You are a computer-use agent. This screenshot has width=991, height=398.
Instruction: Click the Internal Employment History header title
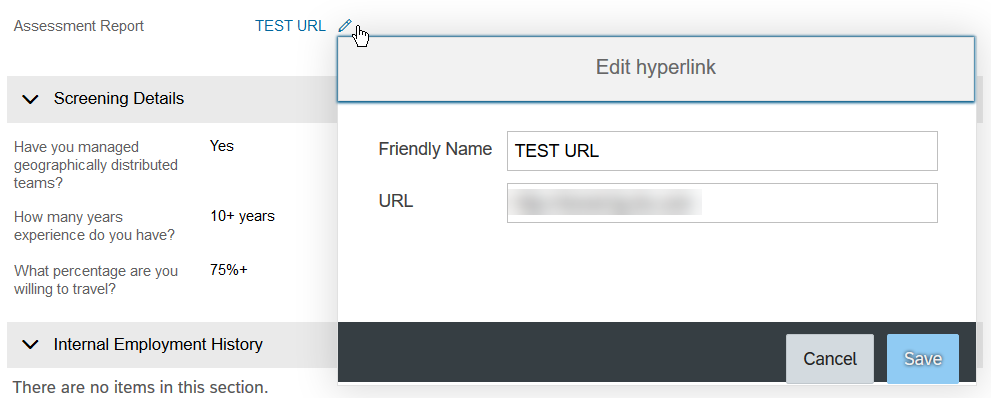(x=158, y=344)
